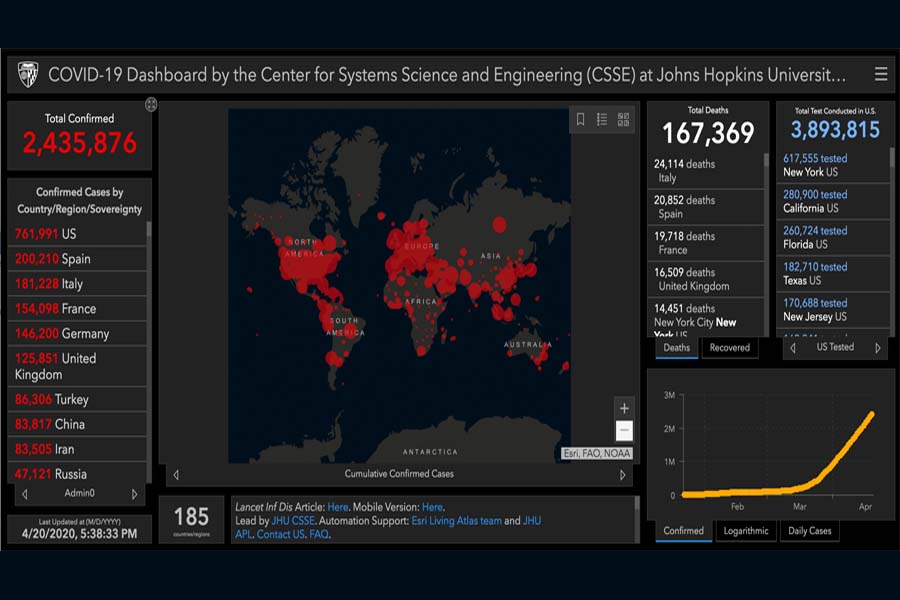The height and width of the screenshot is (600, 900).
Task: Select Germany in the country list
Action: click(x=77, y=334)
